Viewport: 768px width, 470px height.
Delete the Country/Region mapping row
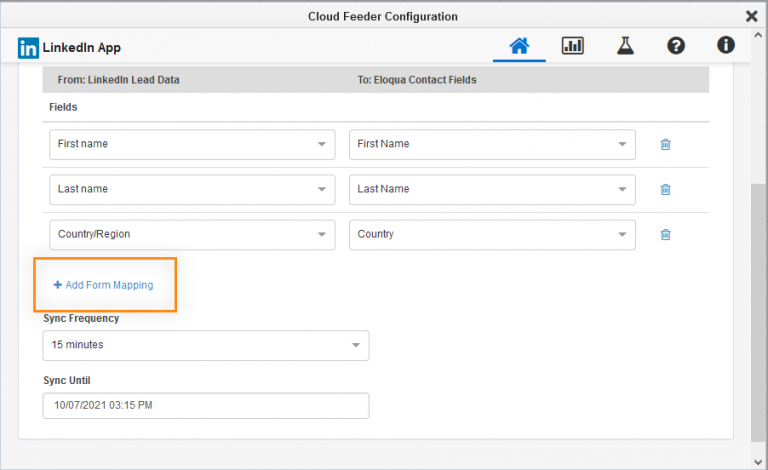tap(666, 235)
